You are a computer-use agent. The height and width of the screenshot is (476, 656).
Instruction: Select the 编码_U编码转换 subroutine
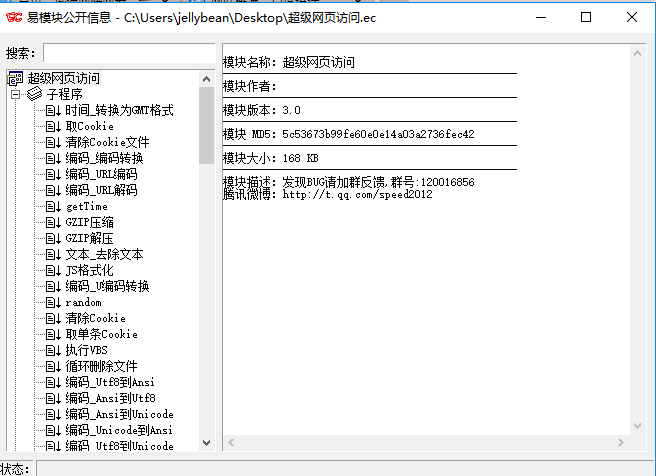click(107, 286)
